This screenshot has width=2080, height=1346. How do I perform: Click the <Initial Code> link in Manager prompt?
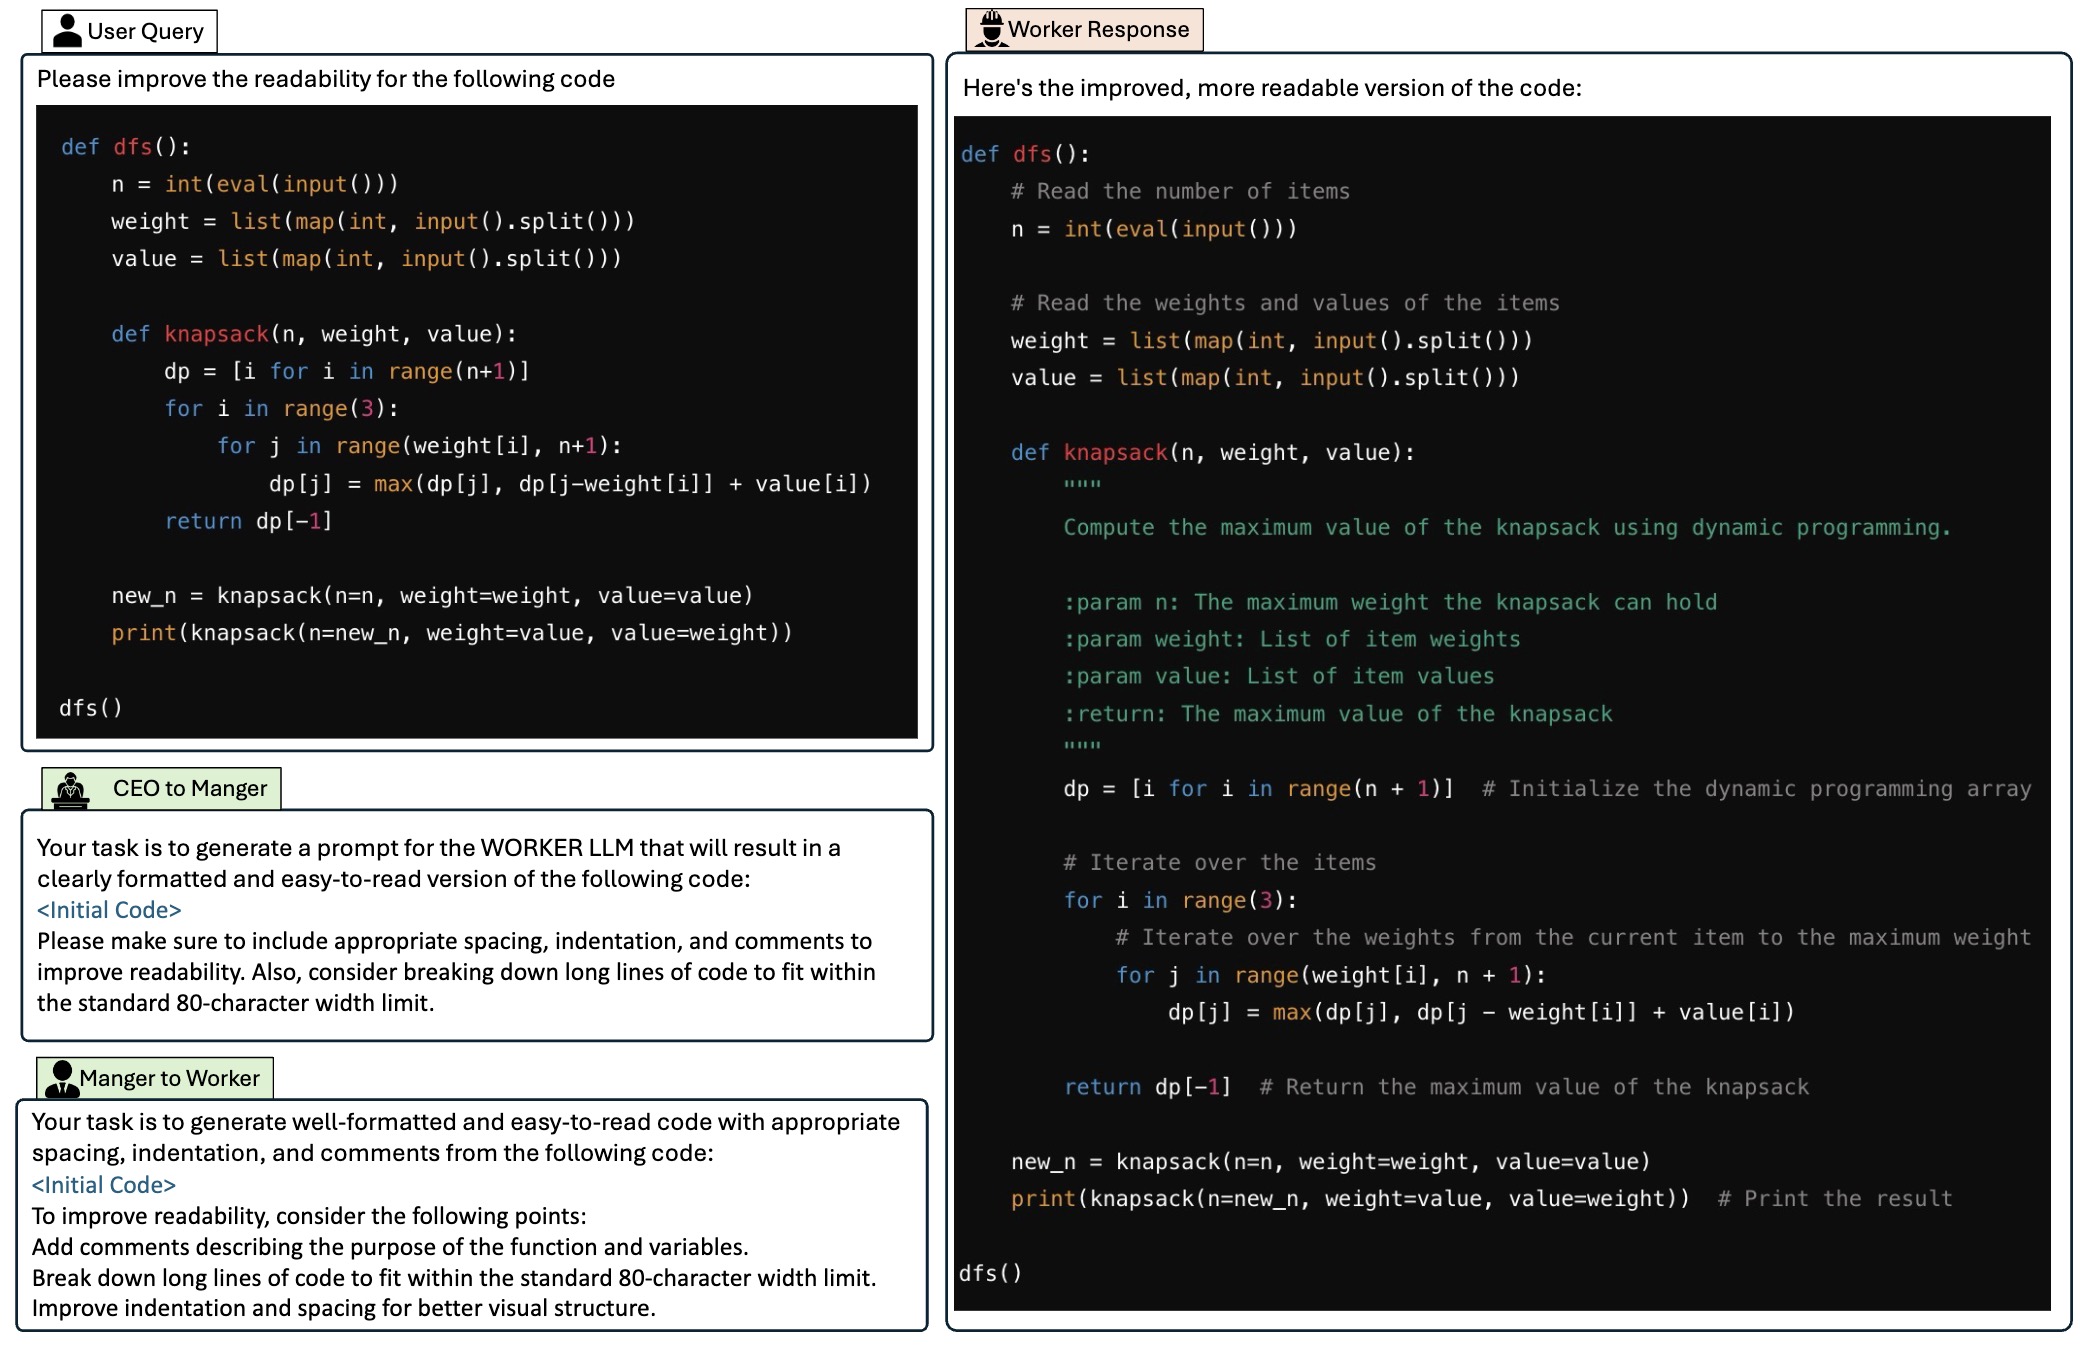(x=104, y=1185)
